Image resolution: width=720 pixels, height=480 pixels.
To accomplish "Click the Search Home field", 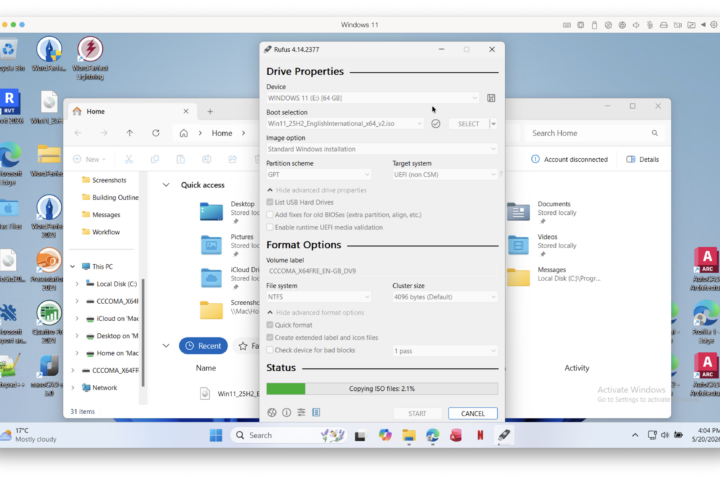I will click(x=594, y=133).
